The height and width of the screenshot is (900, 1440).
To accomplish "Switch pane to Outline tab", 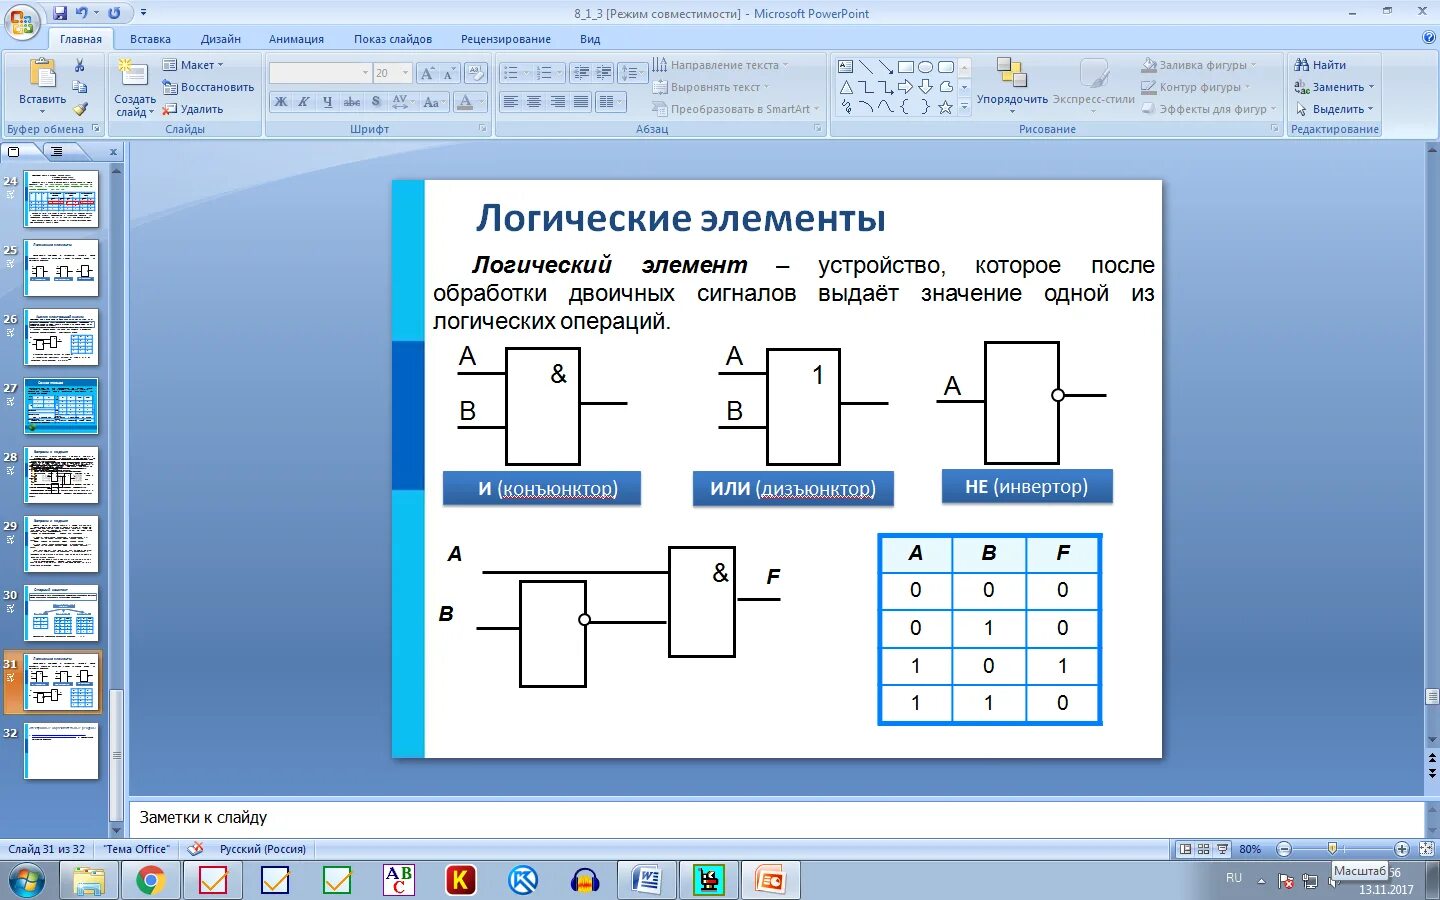I will pos(57,152).
